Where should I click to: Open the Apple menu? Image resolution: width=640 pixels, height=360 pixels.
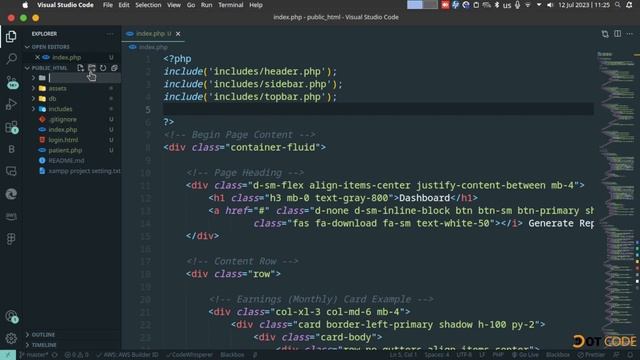coord(25,5)
